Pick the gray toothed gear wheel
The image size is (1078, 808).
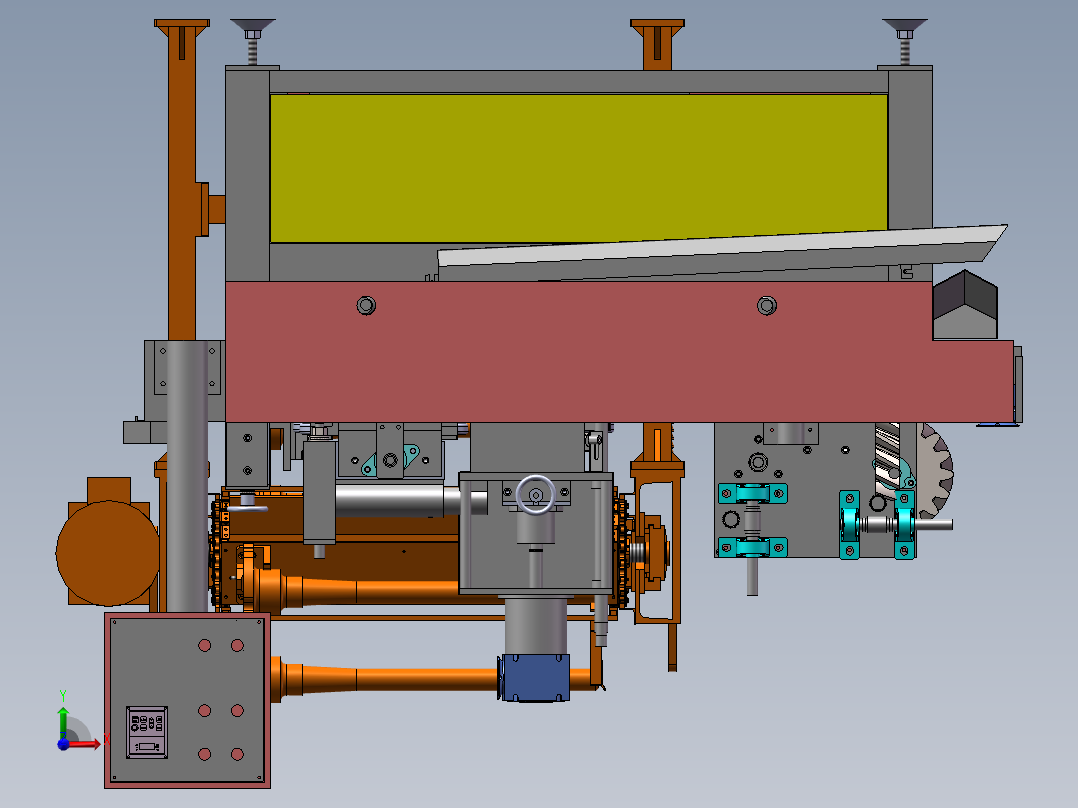point(935,472)
